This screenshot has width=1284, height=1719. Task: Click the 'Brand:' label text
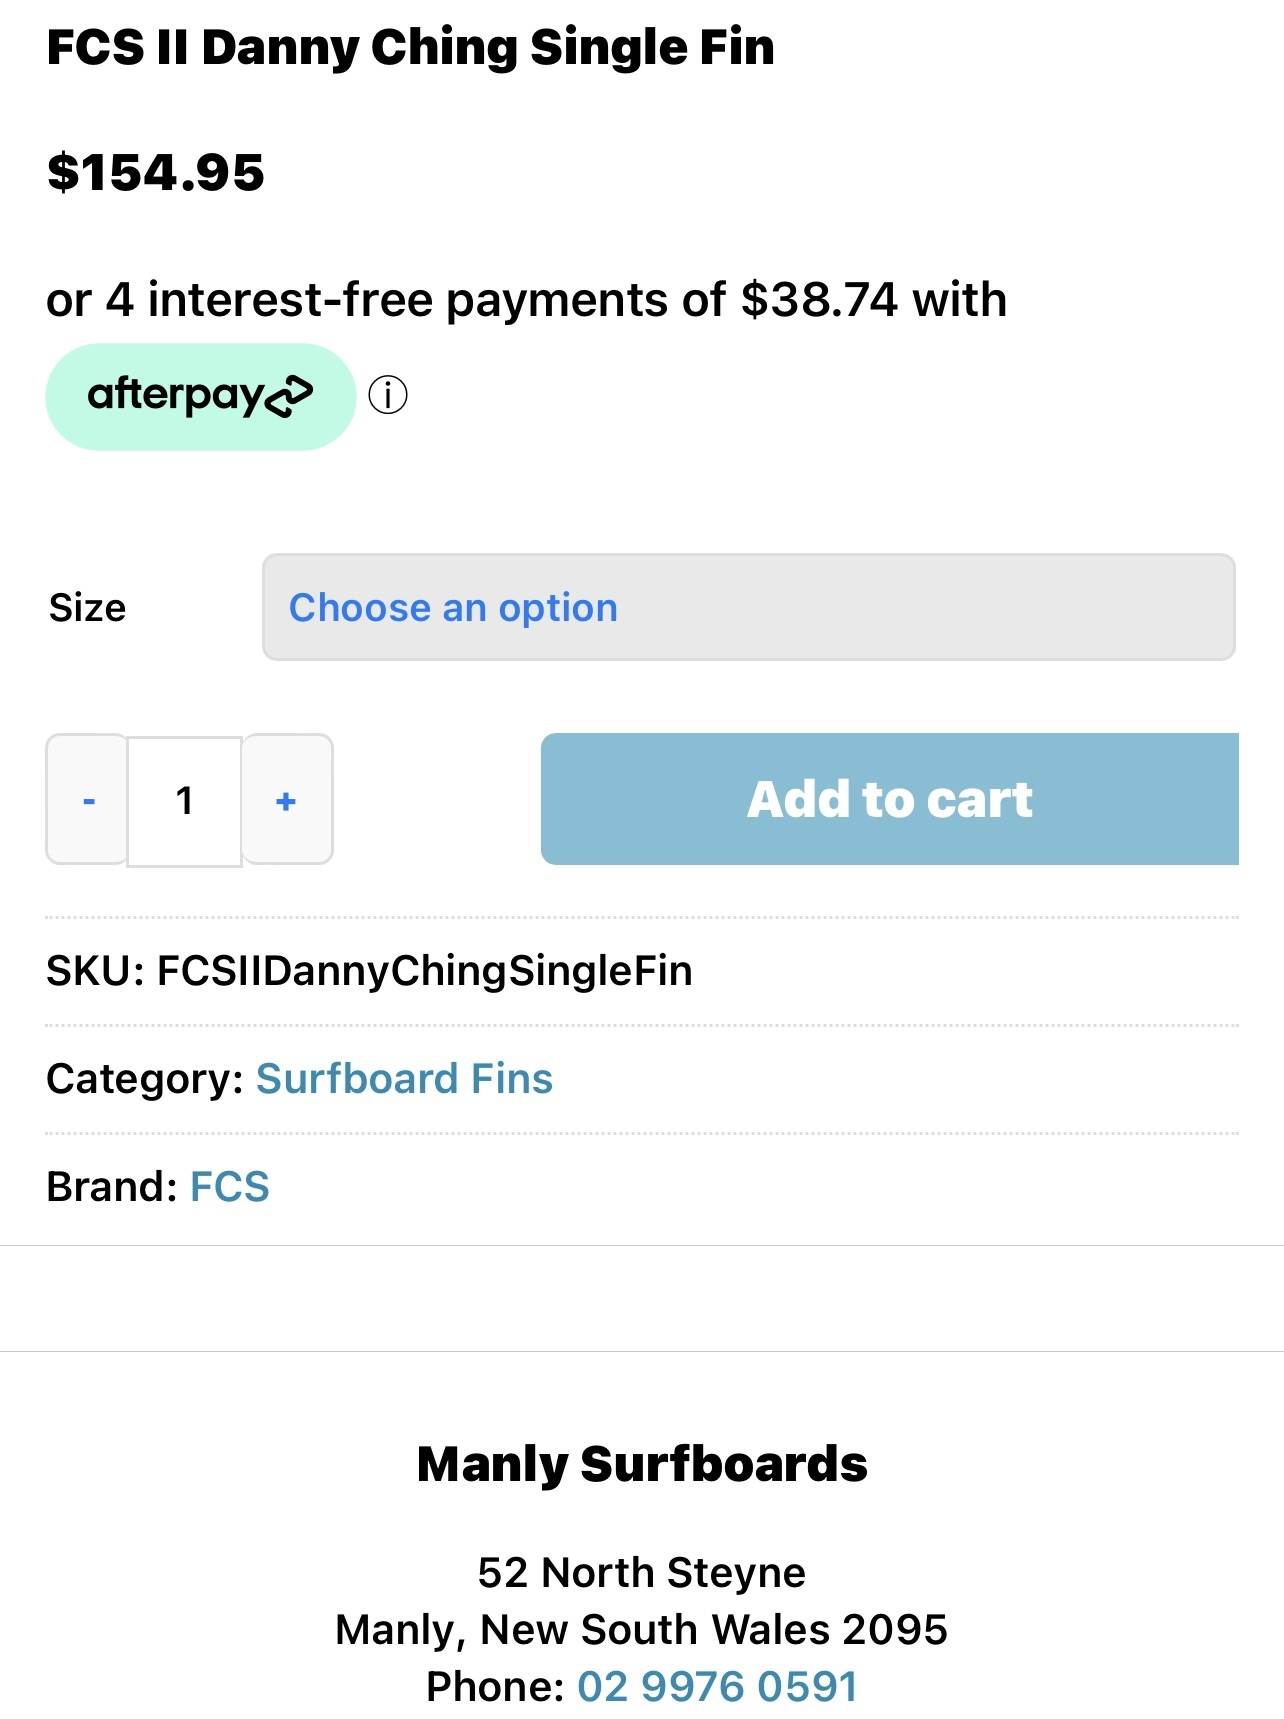(112, 1186)
